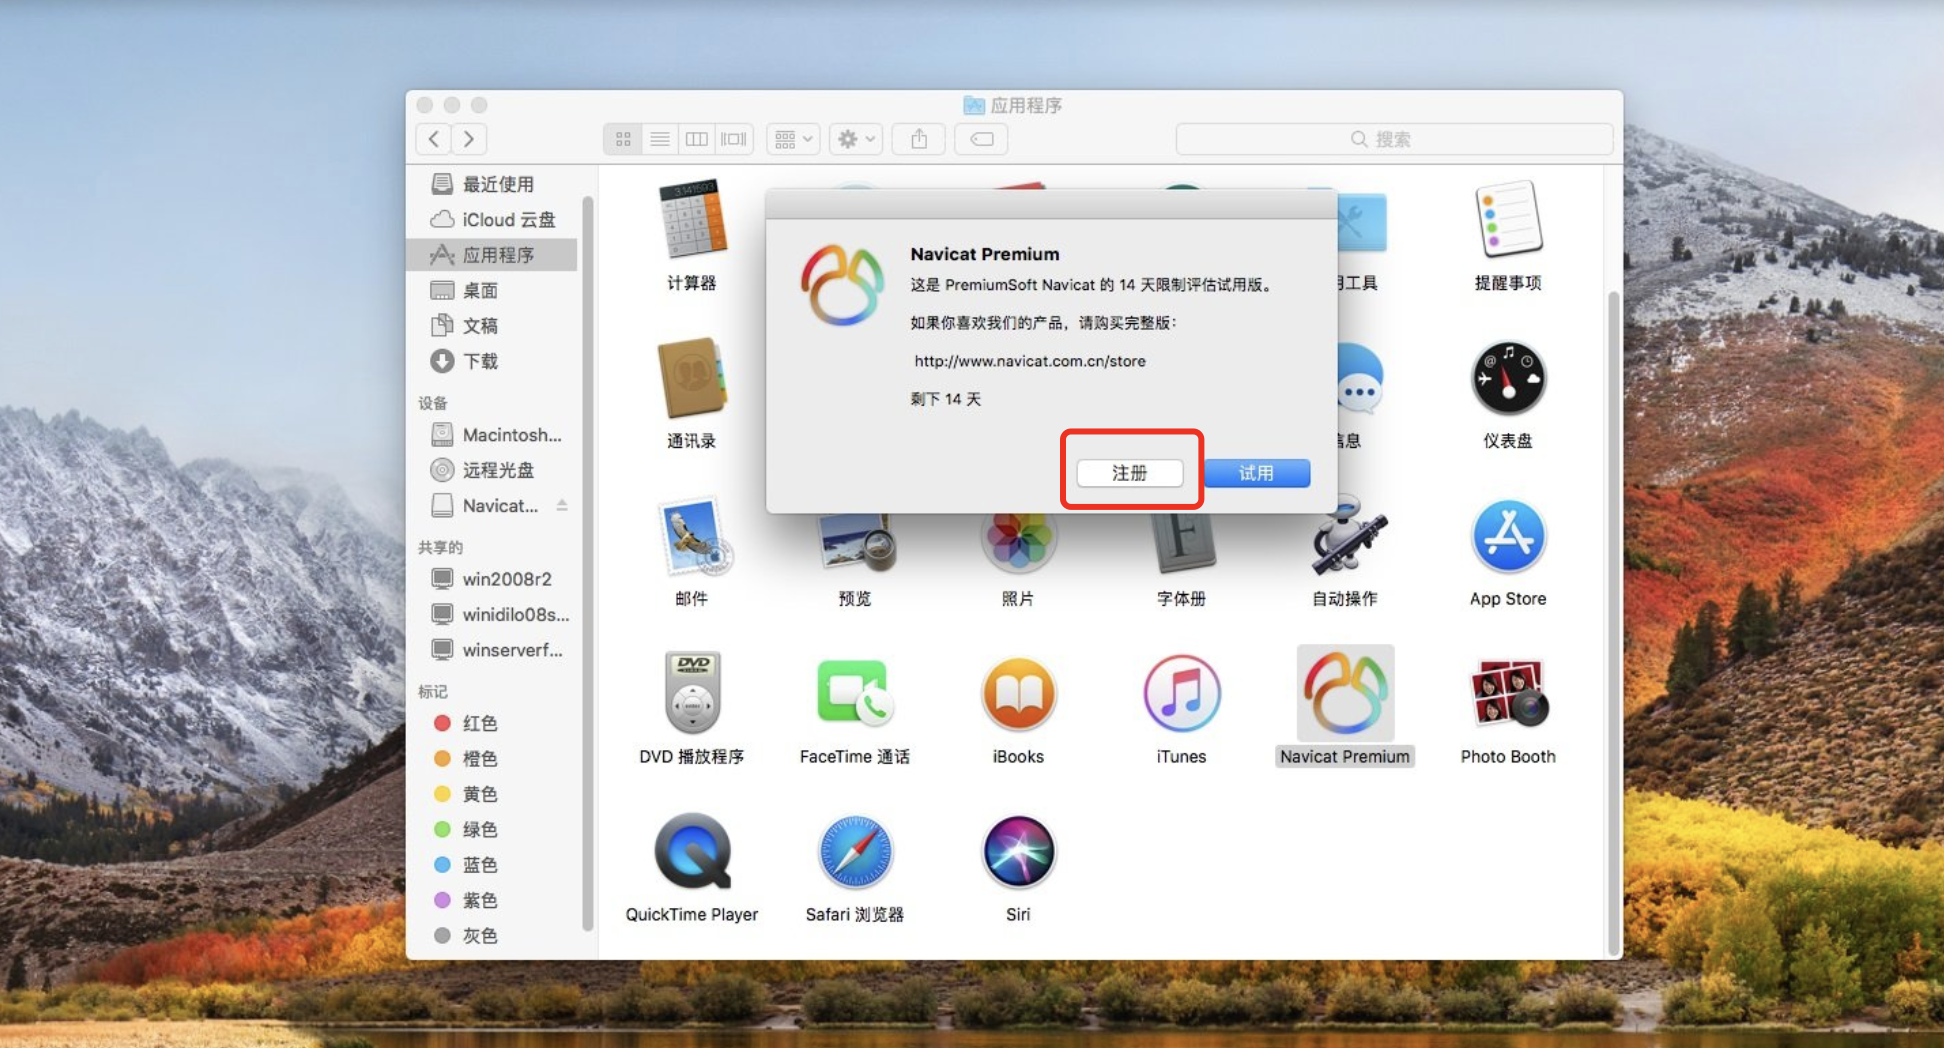Open the Siri app icon
This screenshot has width=1944, height=1048.
[x=1018, y=852]
